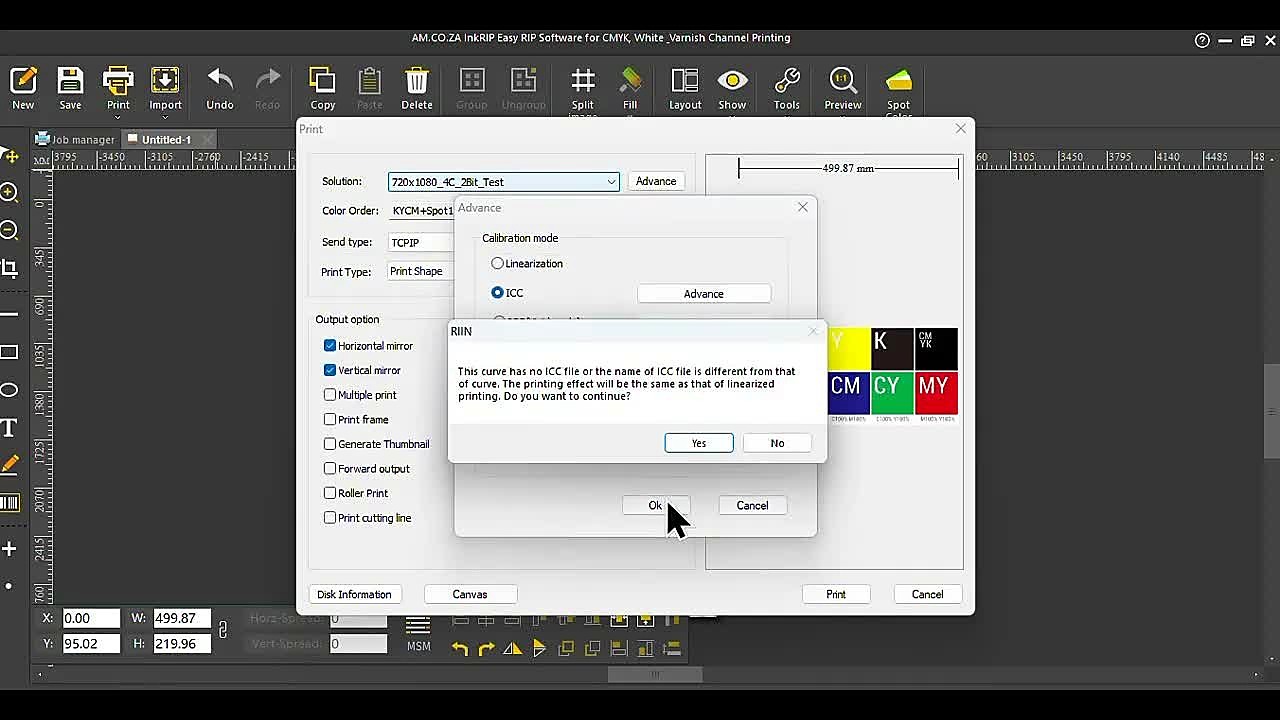Click the W width input field
This screenshot has width=1280, height=720.
coord(181,618)
